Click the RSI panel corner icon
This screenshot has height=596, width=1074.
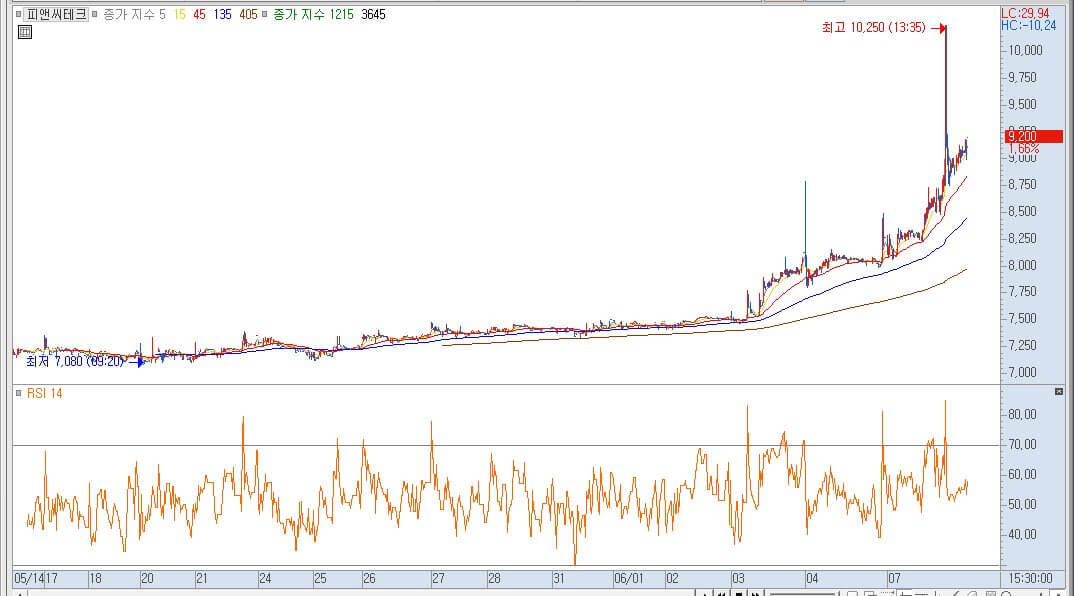[1059, 392]
